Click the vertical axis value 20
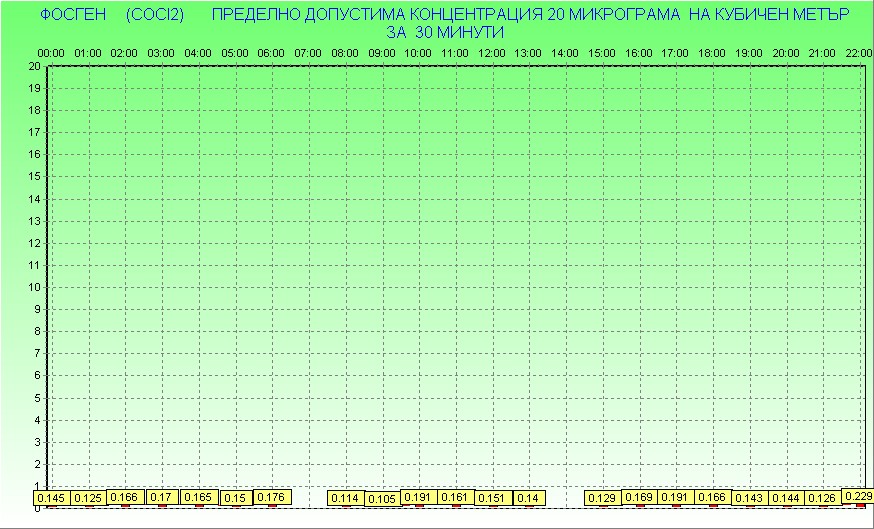Screen dimensions: 874x529 point(34,66)
